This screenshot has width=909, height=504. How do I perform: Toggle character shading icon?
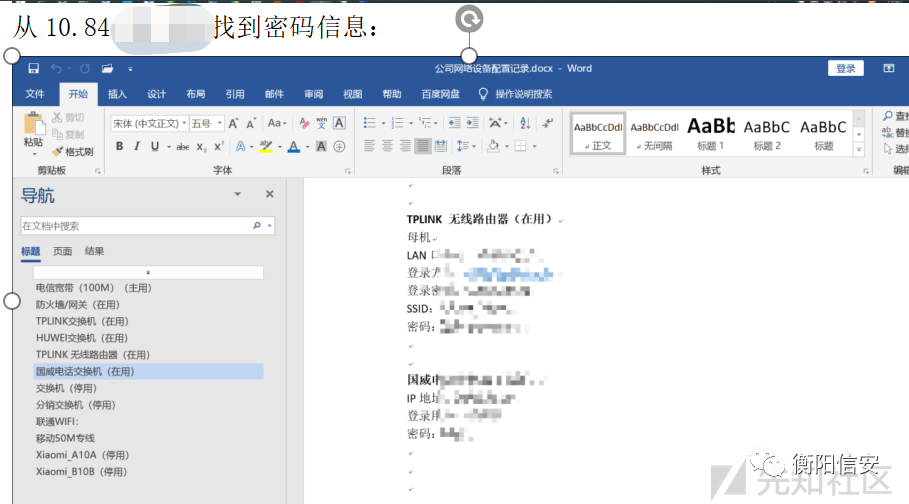coord(321,147)
